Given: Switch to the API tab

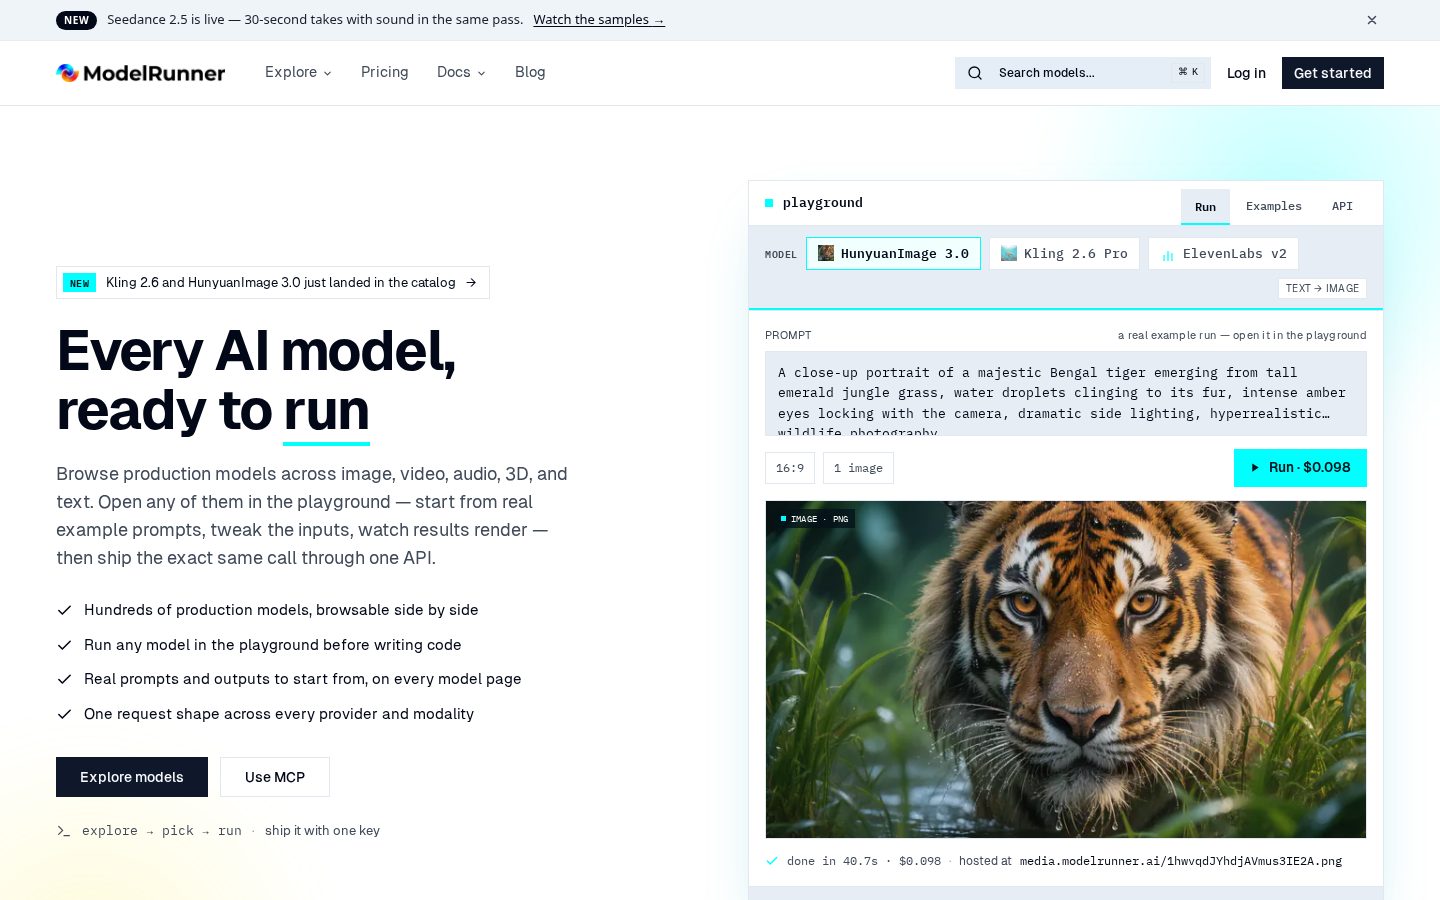Looking at the screenshot, I should [x=1342, y=206].
